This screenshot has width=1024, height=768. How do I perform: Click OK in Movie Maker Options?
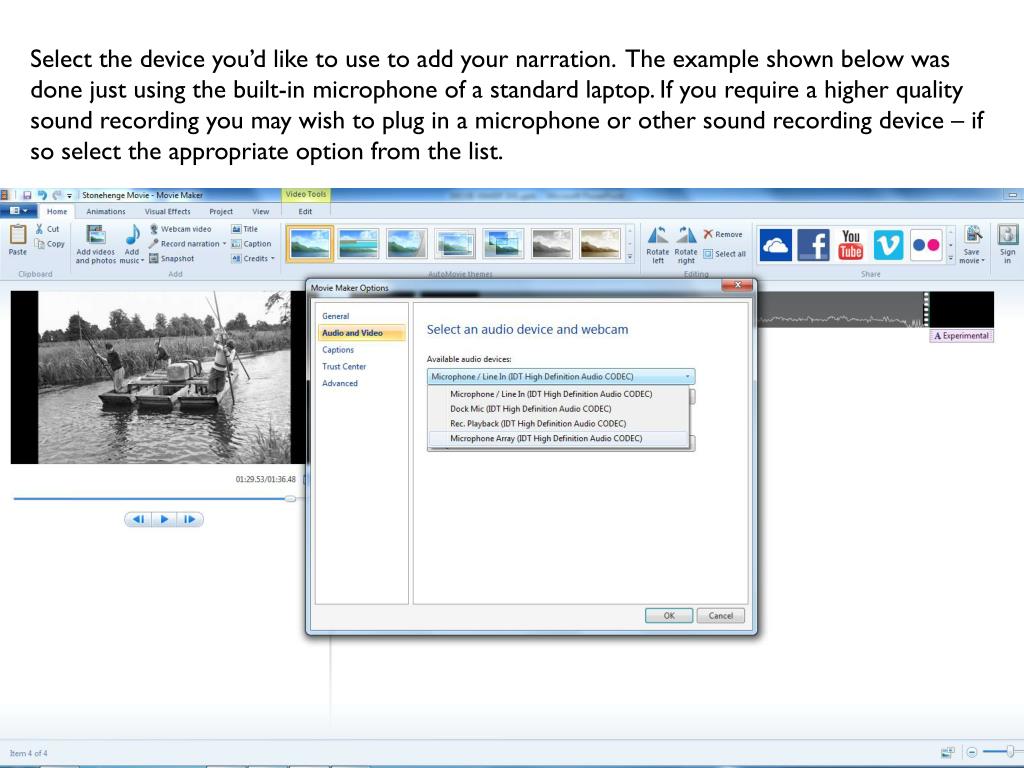669,616
